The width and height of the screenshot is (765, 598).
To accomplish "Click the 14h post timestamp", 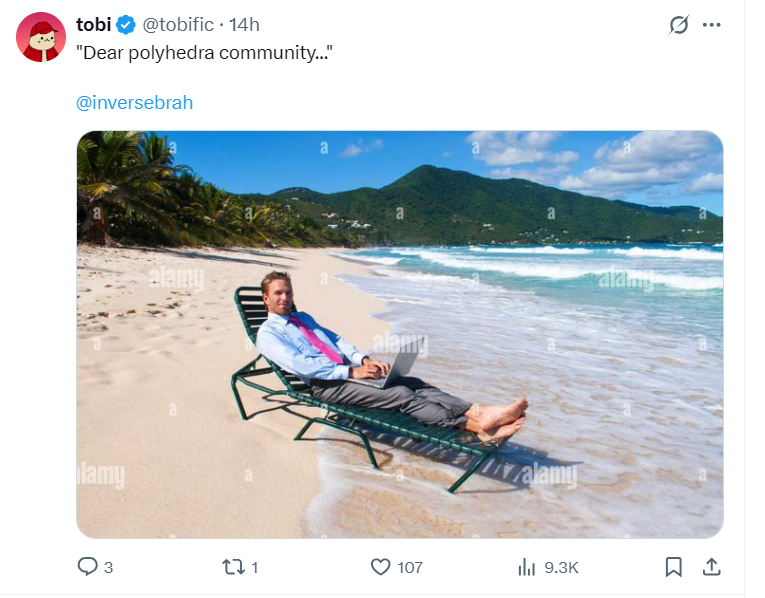I will (x=244, y=25).
